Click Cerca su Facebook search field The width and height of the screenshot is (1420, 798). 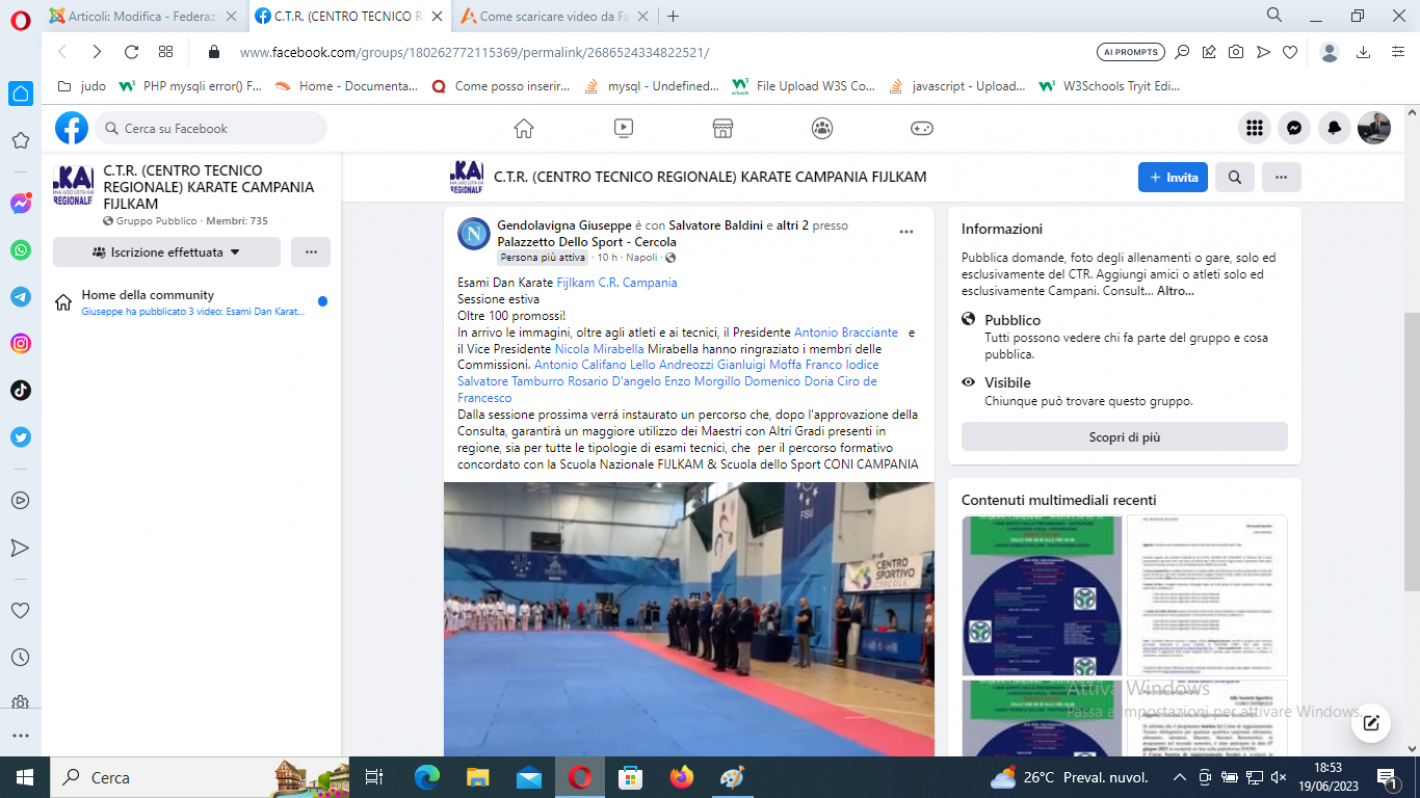tap(212, 128)
